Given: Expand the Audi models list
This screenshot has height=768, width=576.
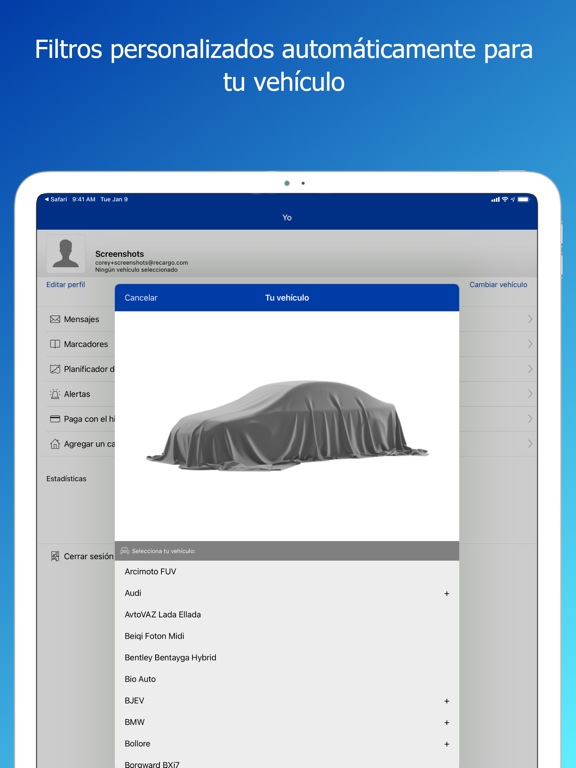Looking at the screenshot, I should click(446, 594).
